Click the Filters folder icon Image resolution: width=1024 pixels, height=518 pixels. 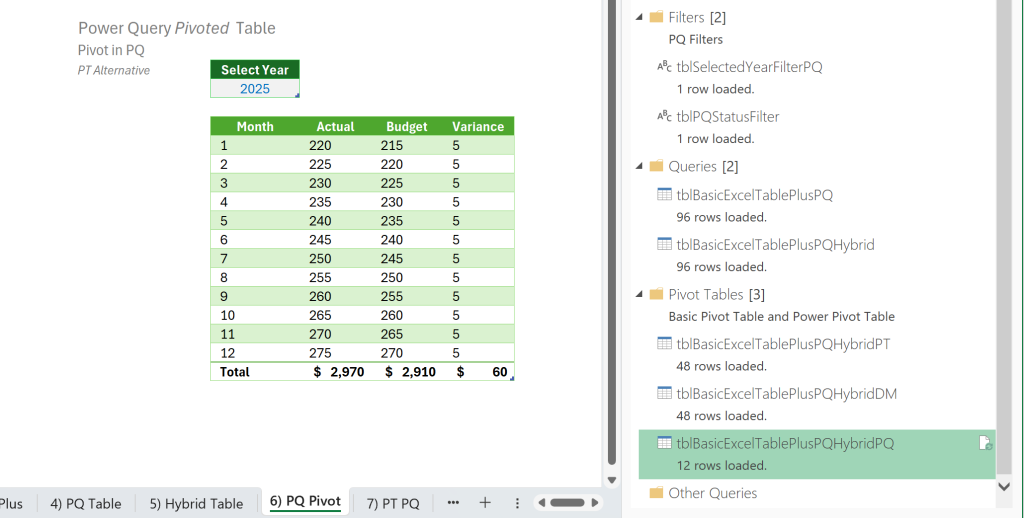pos(656,17)
